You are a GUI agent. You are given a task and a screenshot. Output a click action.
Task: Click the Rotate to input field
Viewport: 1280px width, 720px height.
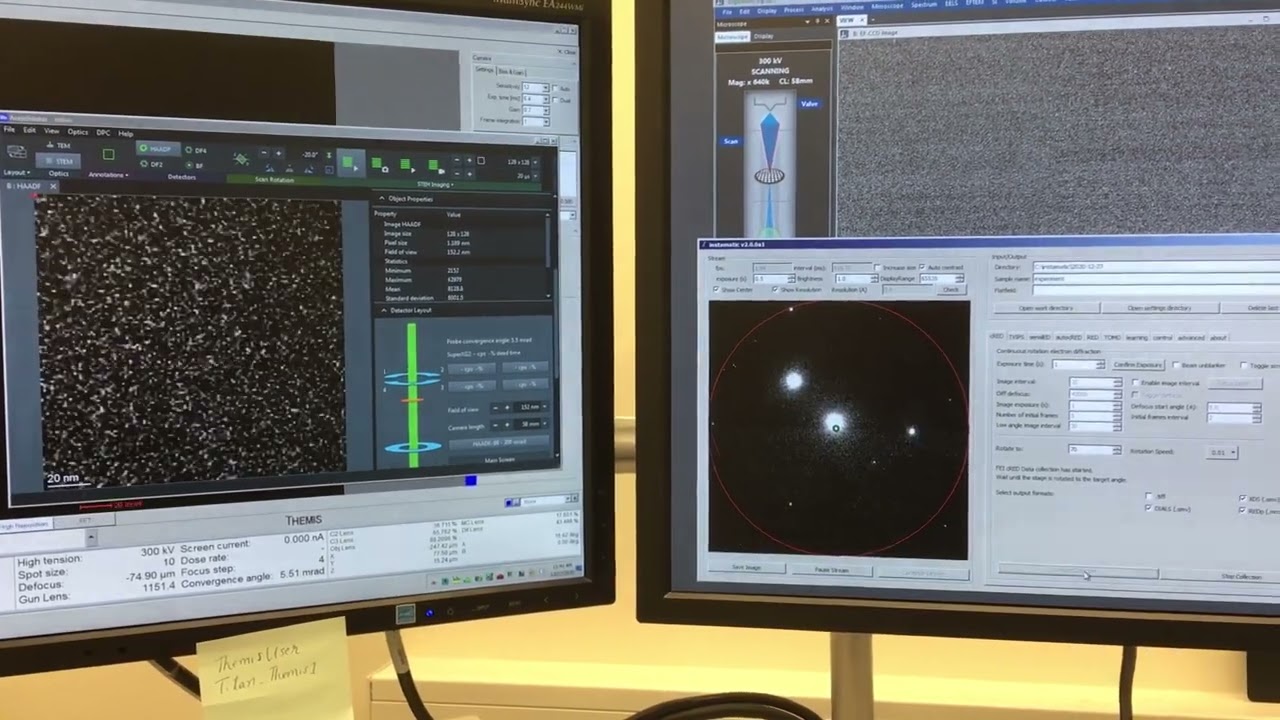tap(1094, 450)
